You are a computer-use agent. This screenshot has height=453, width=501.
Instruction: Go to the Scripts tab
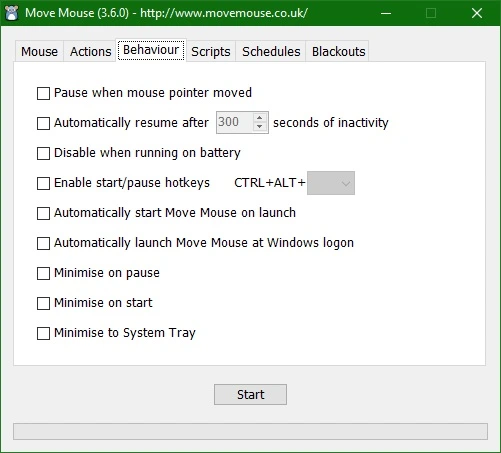(x=211, y=52)
